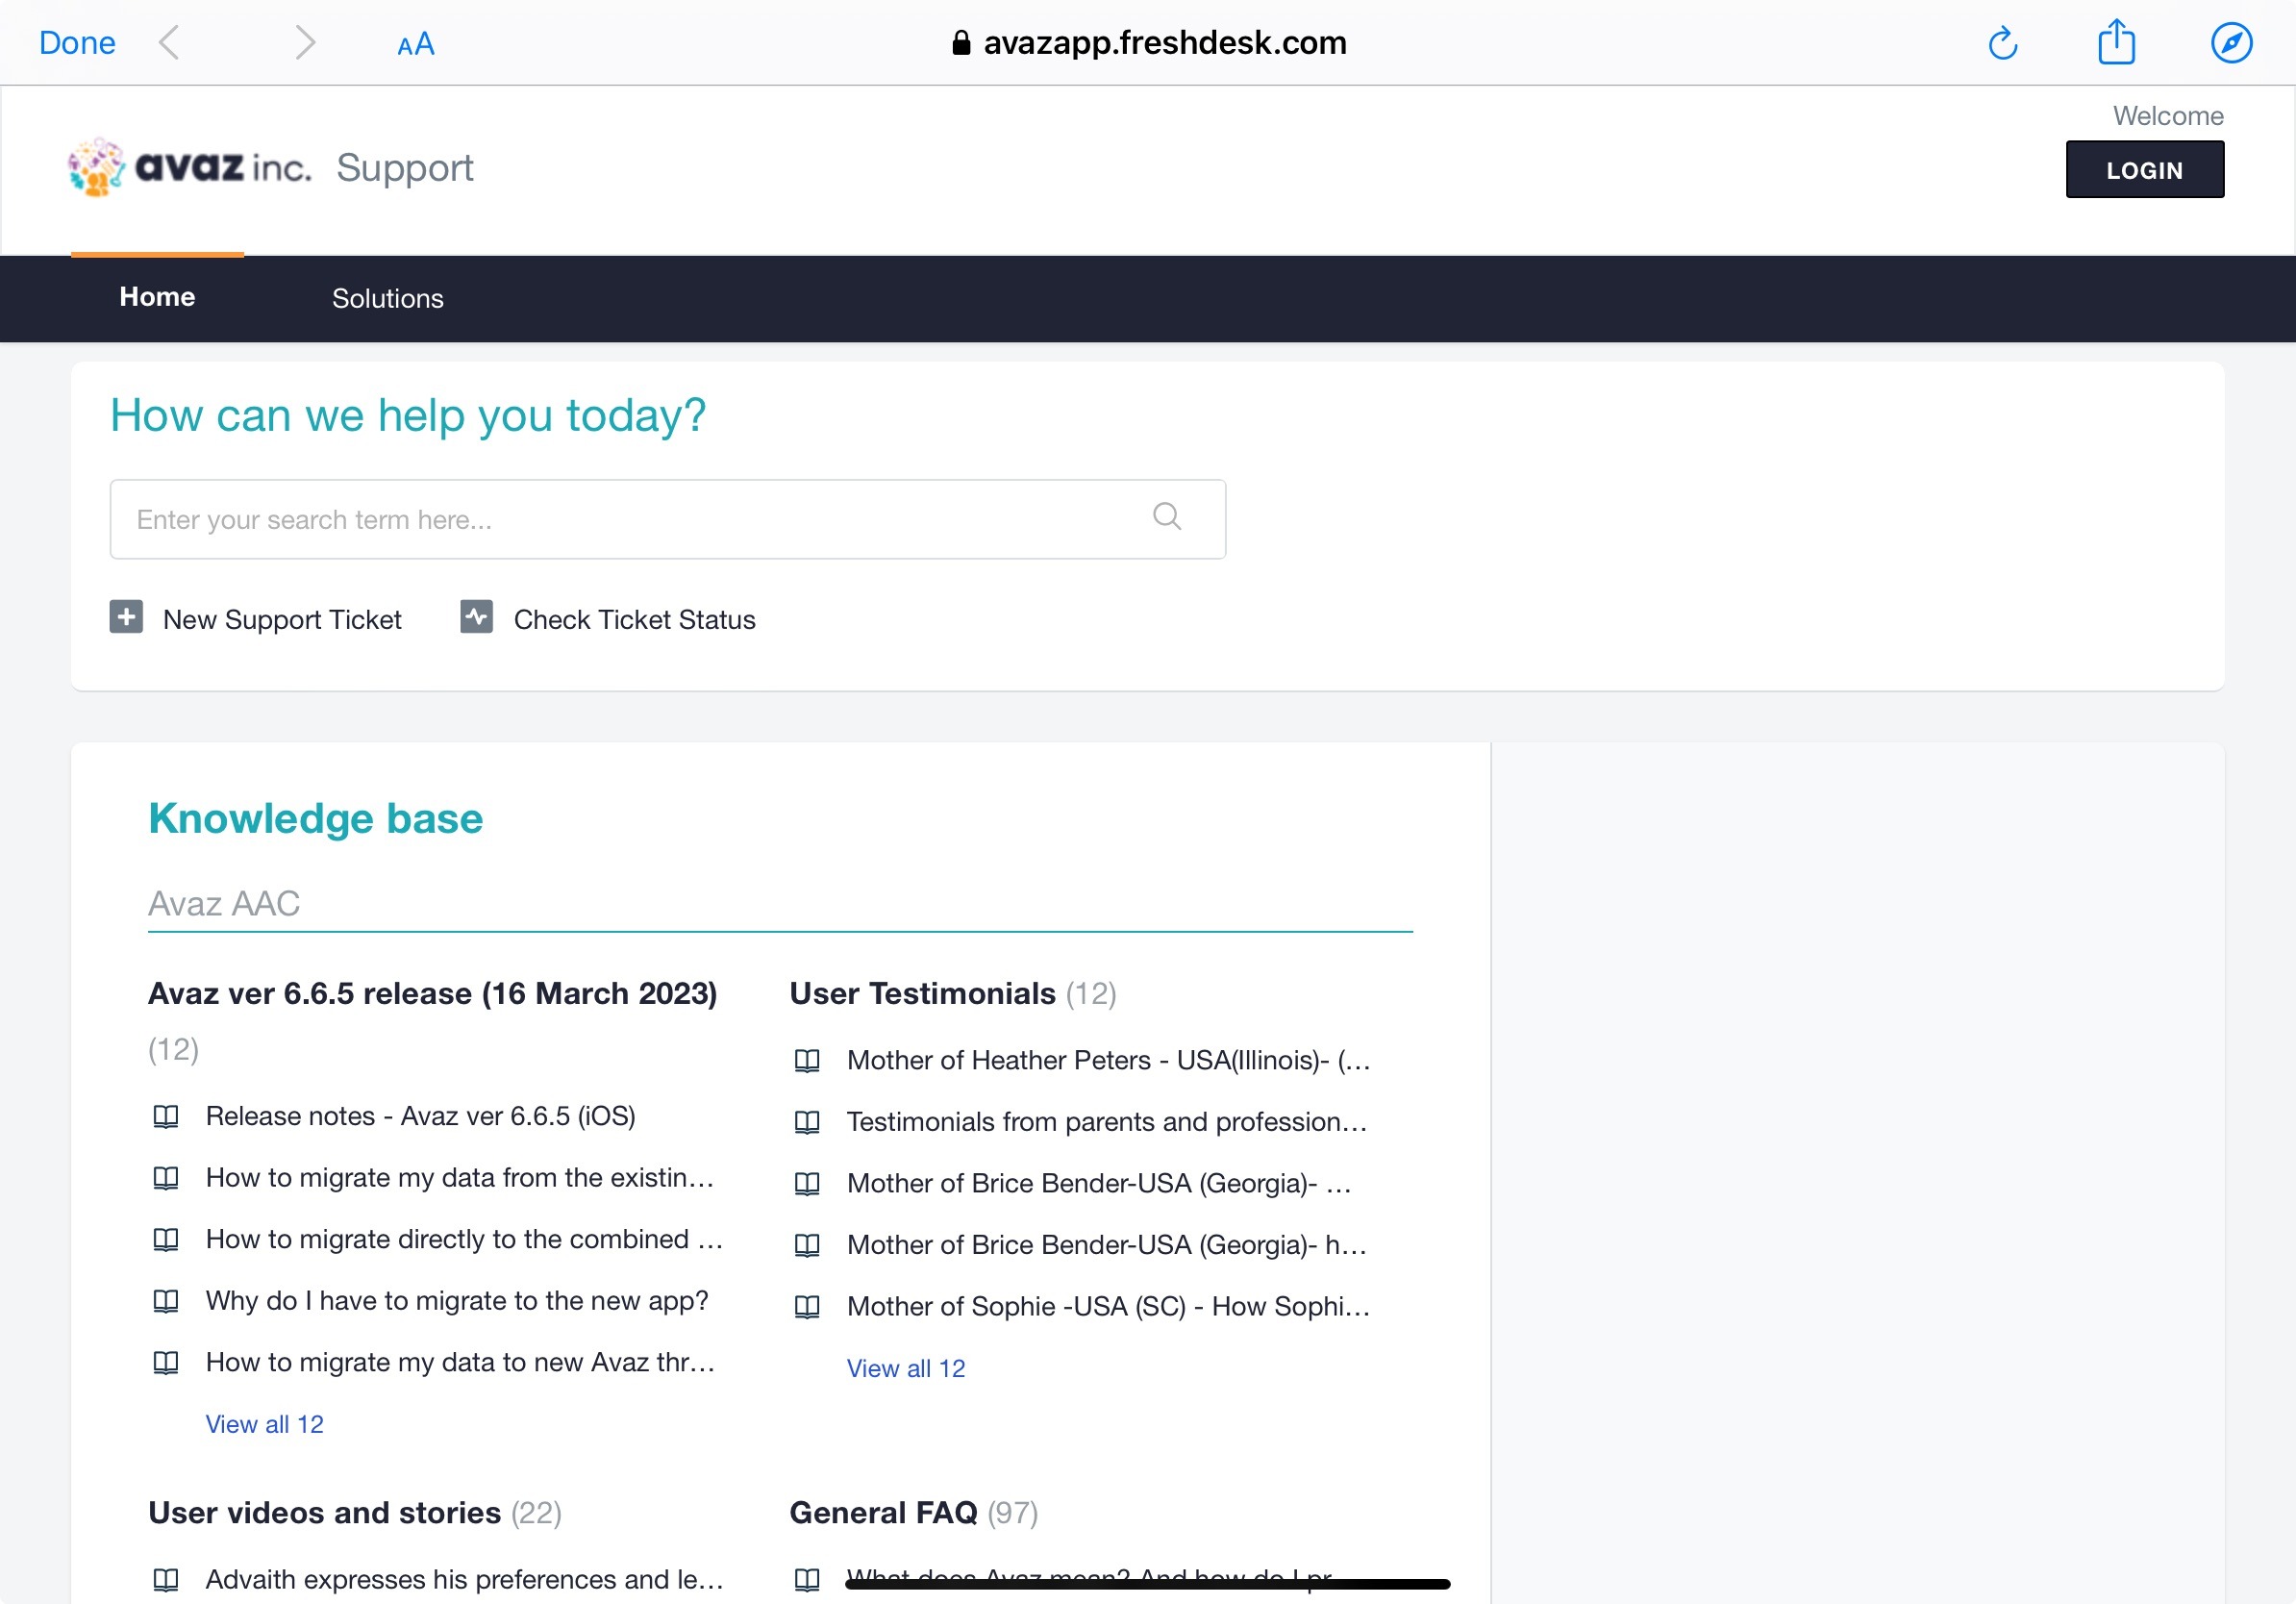Click book icon beside Testimonials from parents
The height and width of the screenshot is (1604, 2296).
click(x=807, y=1122)
